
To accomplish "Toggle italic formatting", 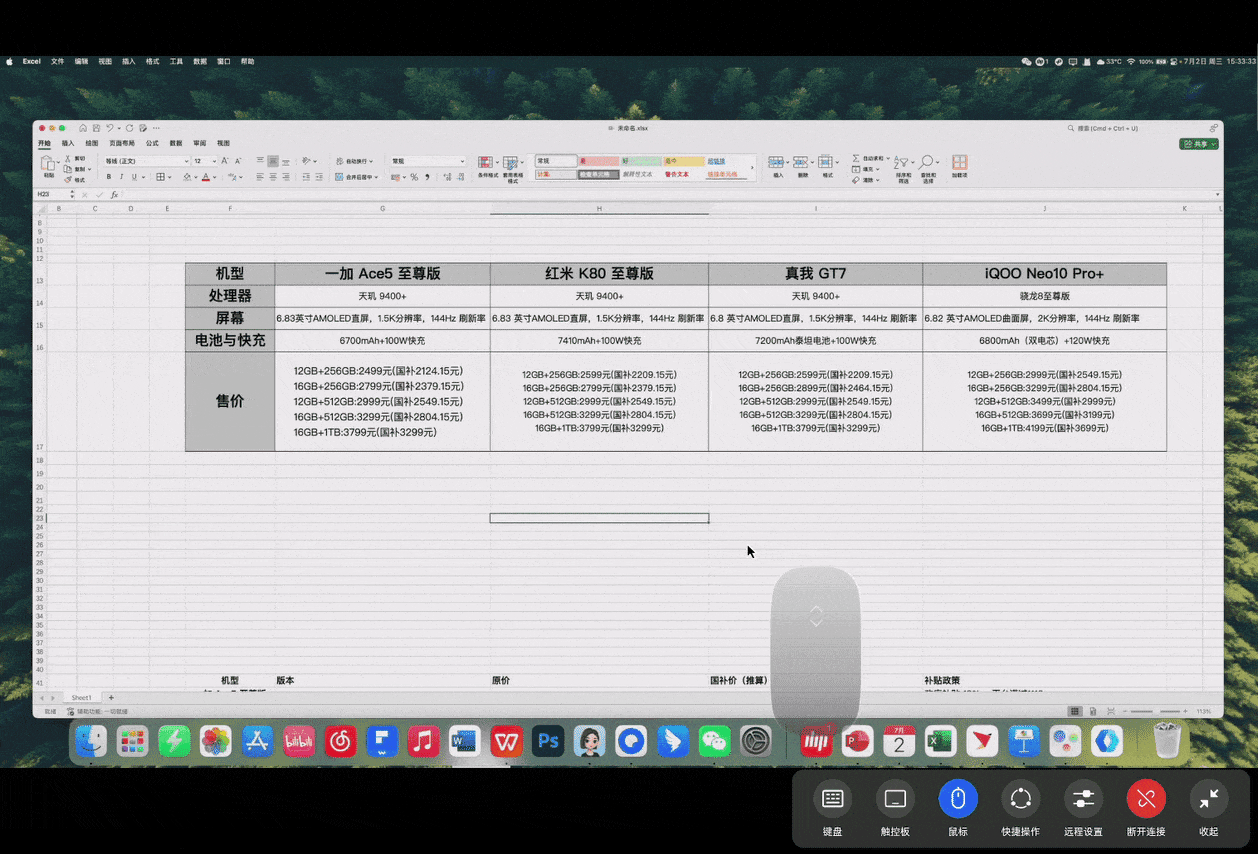I will (121, 177).
